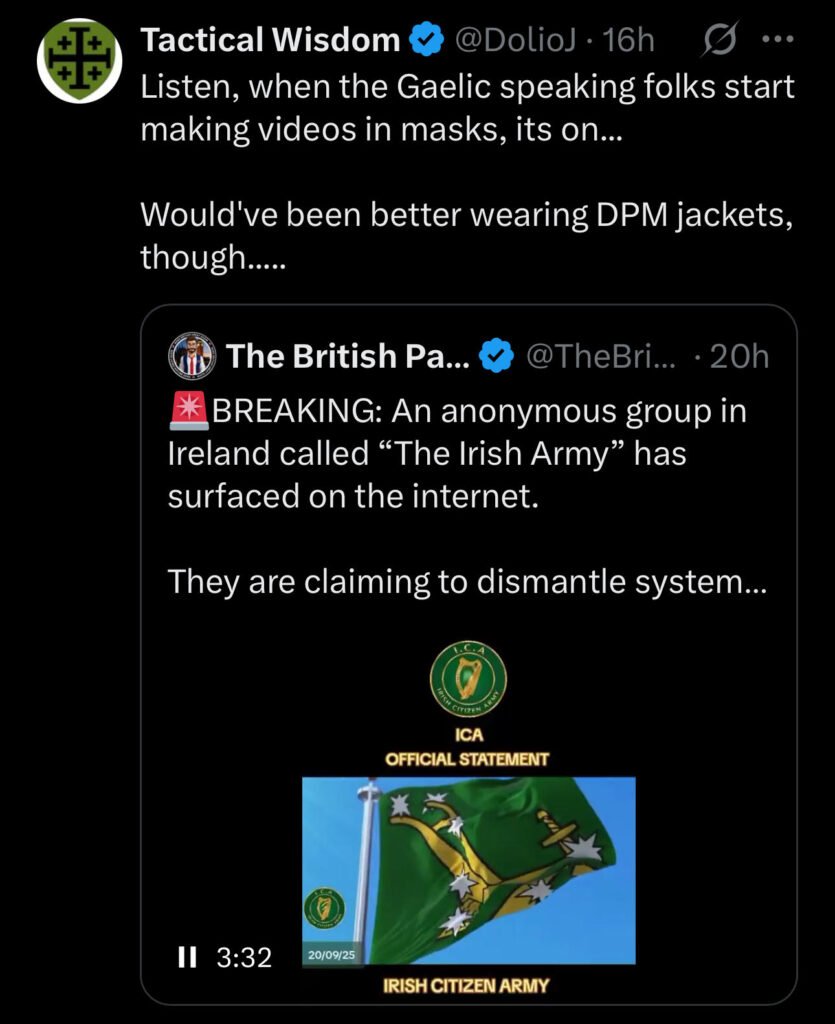Open the 20h quoted post timestamp
Screen dimensions: 835x1024
[x=738, y=356]
